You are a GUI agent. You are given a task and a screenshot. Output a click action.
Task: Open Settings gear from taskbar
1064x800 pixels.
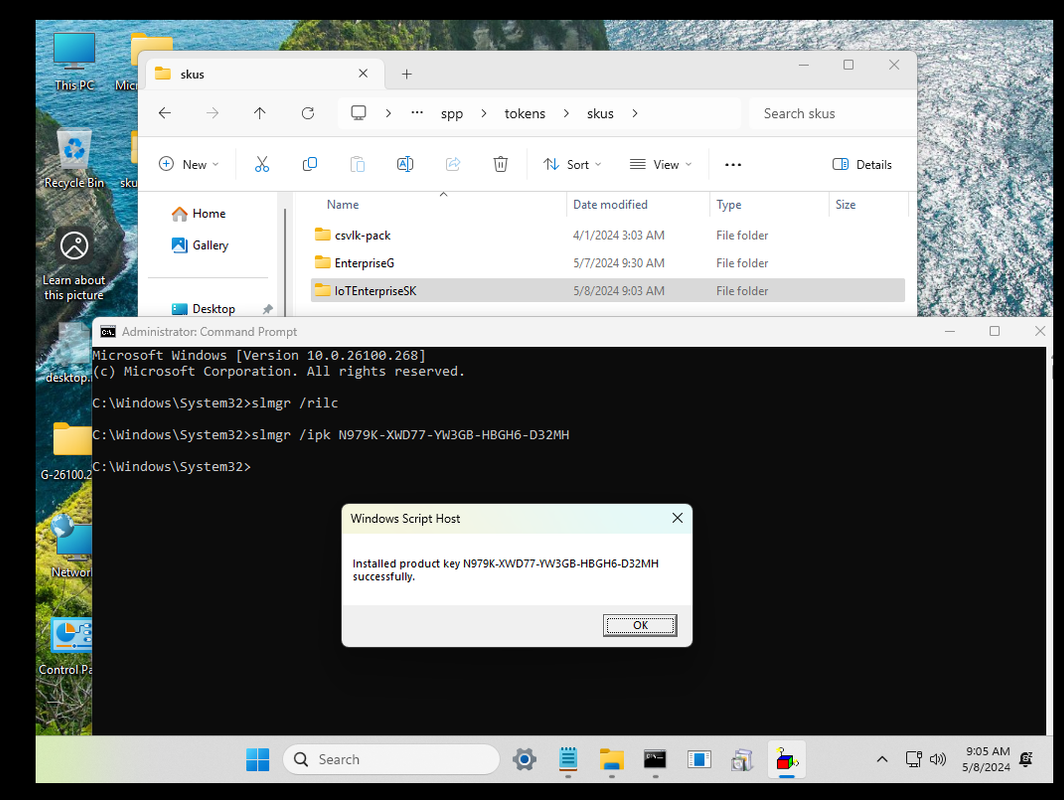pos(525,759)
